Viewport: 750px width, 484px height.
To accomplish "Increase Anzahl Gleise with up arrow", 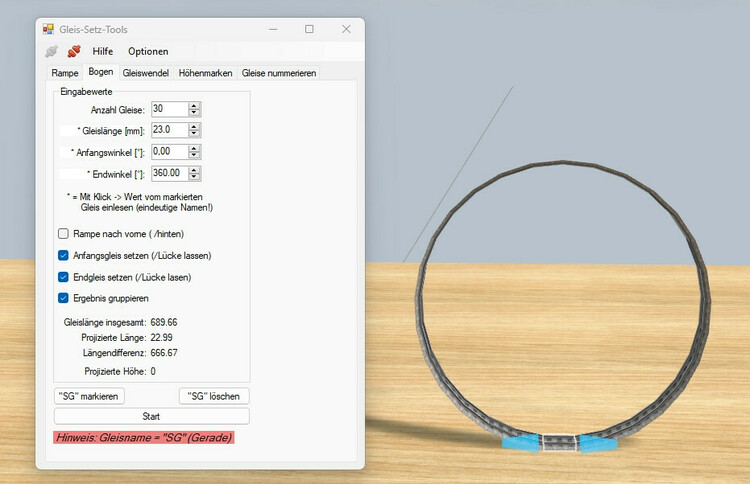I will [x=194, y=106].
